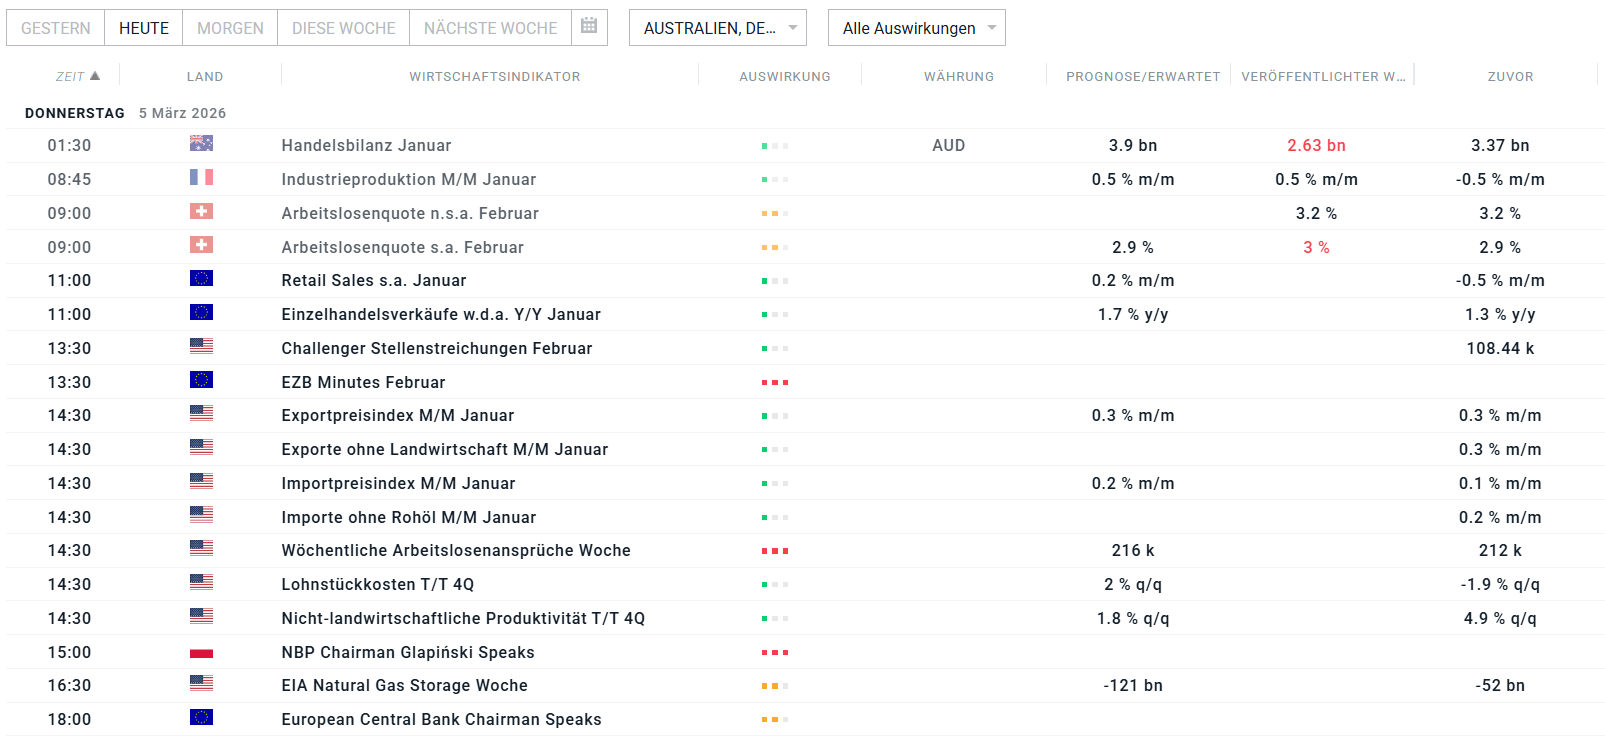Open Challenger Stellenstreichungen Februar event
This screenshot has width=1605, height=756.
(437, 348)
